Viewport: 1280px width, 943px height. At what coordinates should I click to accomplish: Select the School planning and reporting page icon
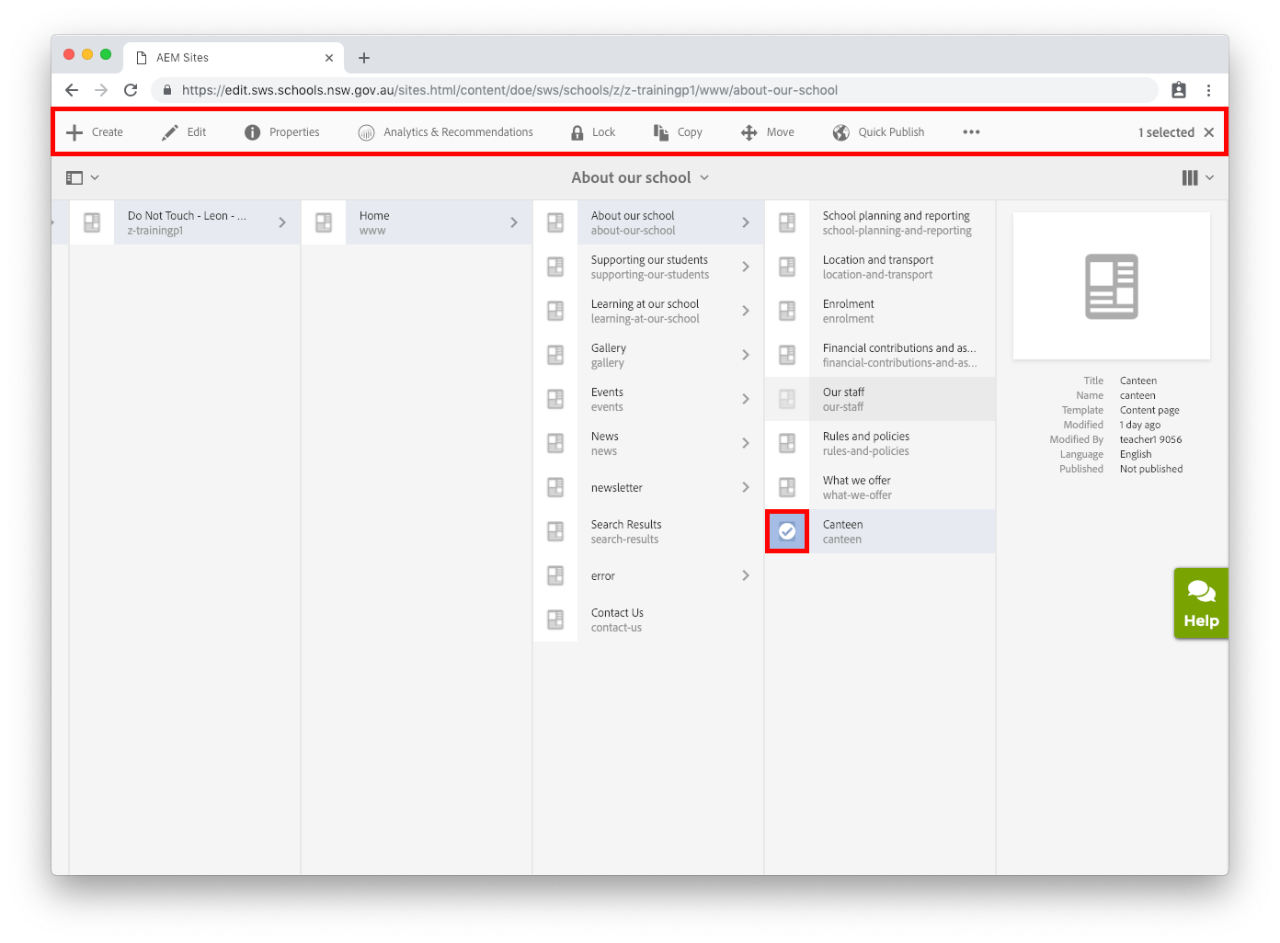(787, 223)
